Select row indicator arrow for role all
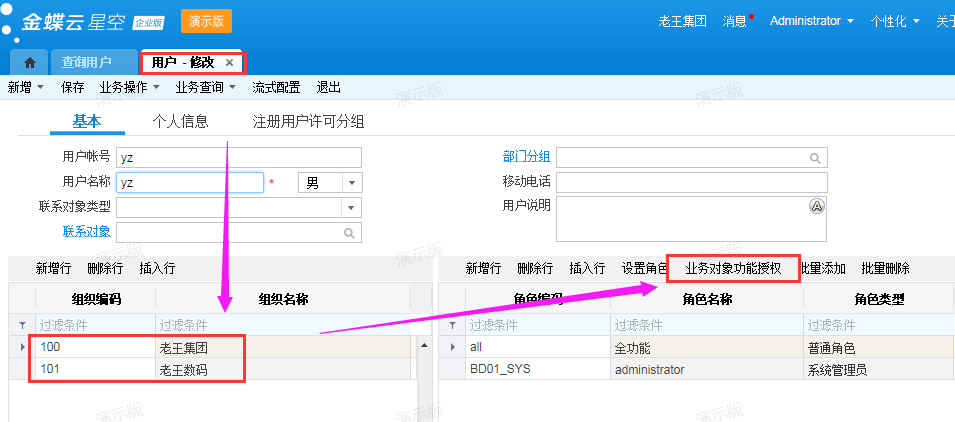 [x=452, y=347]
